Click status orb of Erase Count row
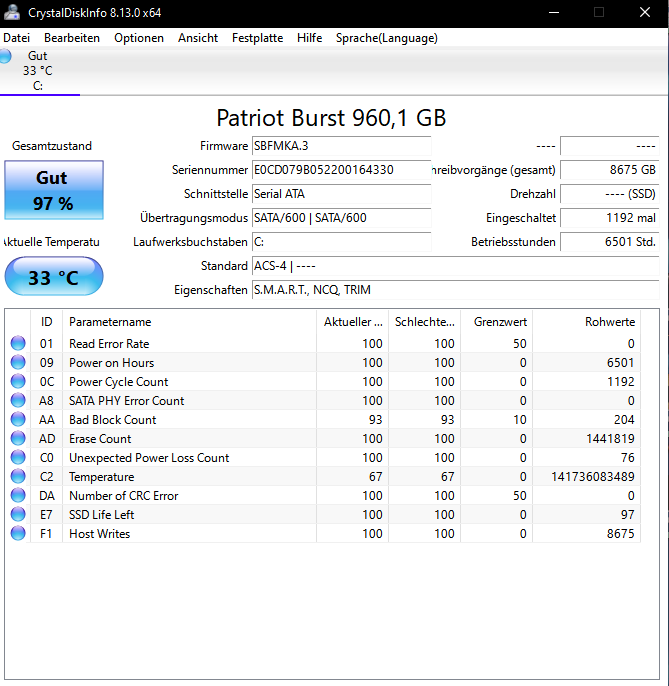Screen dimensions: 669x686 [x=18, y=438]
